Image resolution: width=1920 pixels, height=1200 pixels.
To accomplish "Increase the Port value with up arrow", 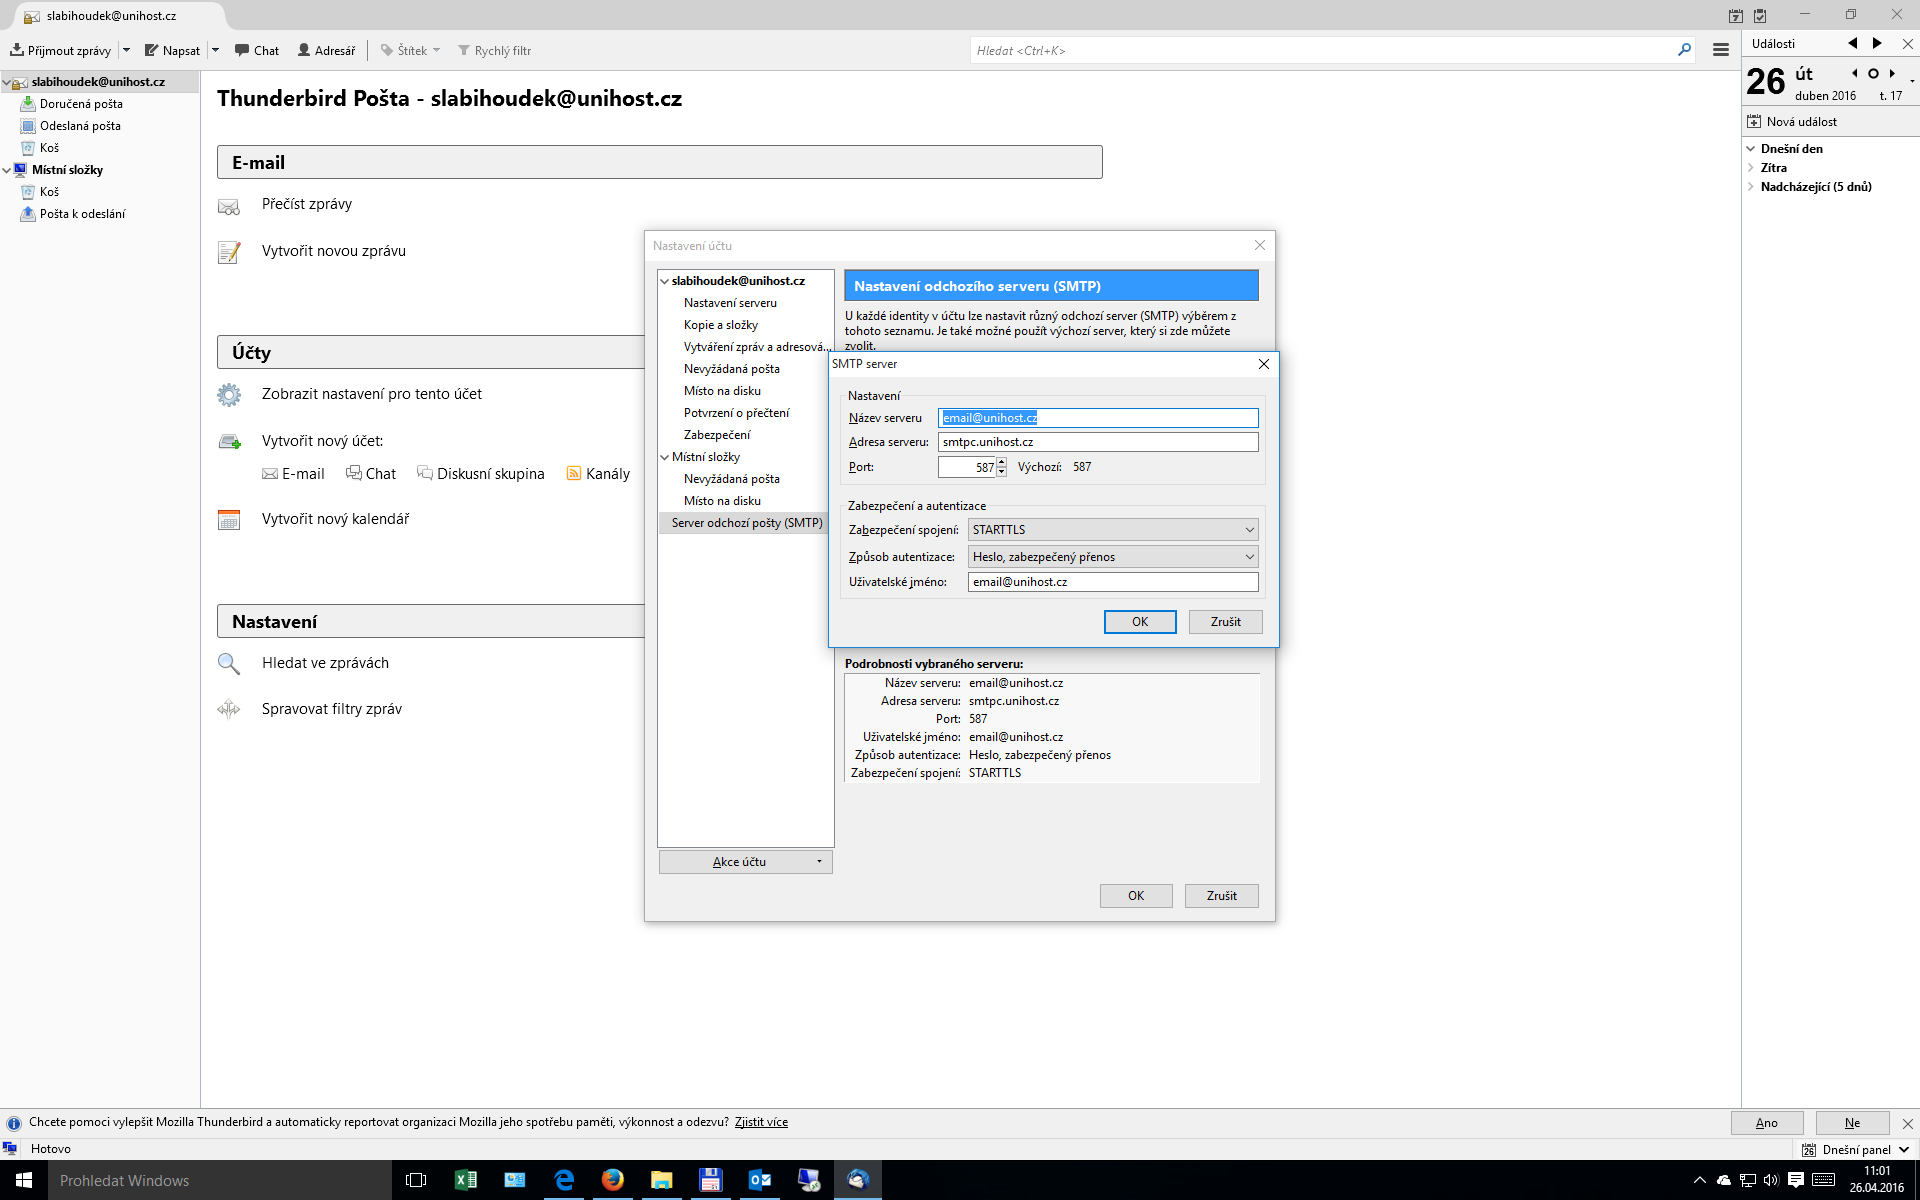I will coord(1001,463).
